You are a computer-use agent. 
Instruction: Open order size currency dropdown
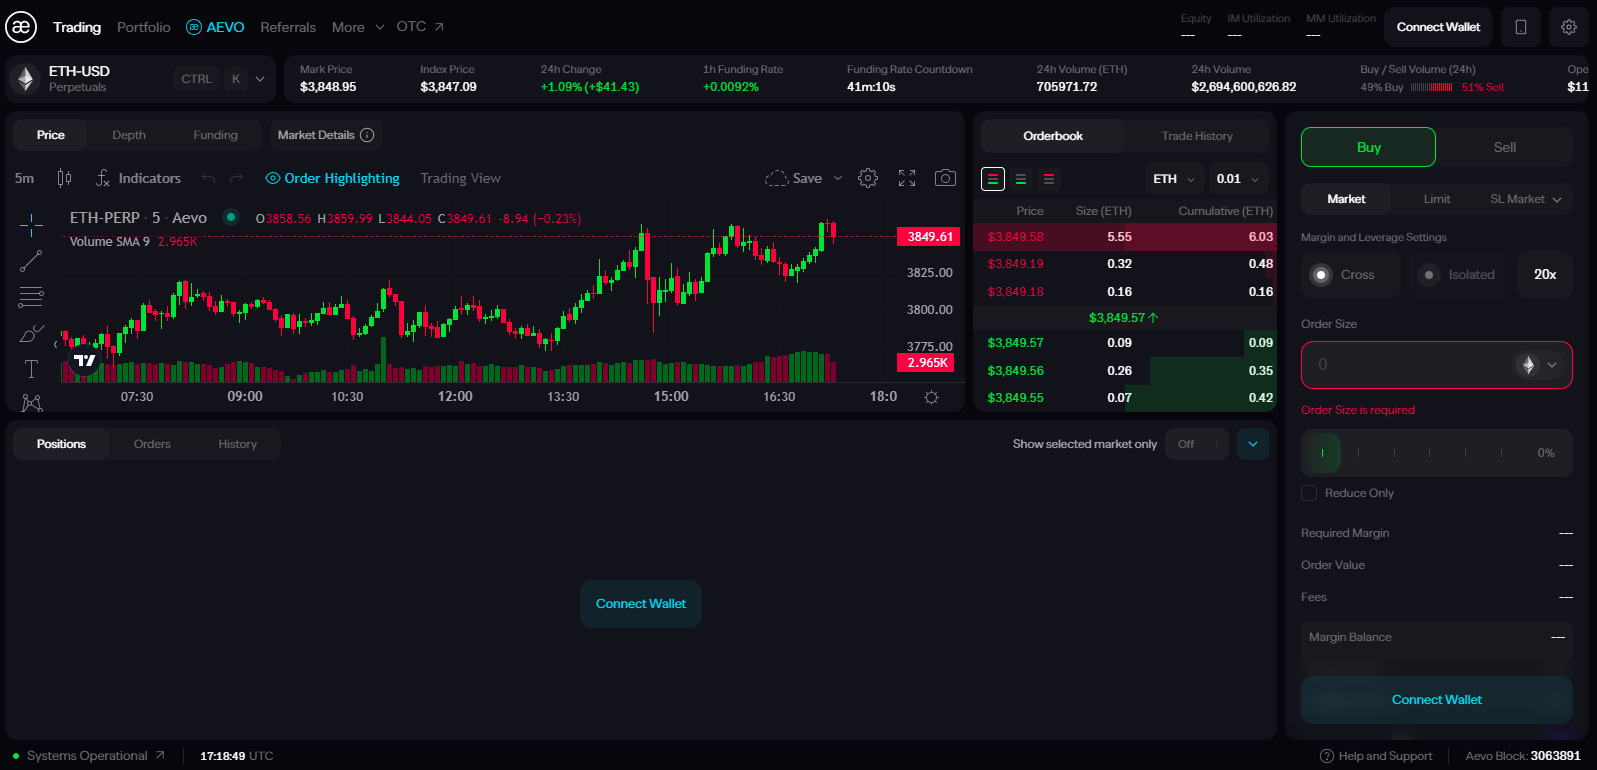[1538, 365]
